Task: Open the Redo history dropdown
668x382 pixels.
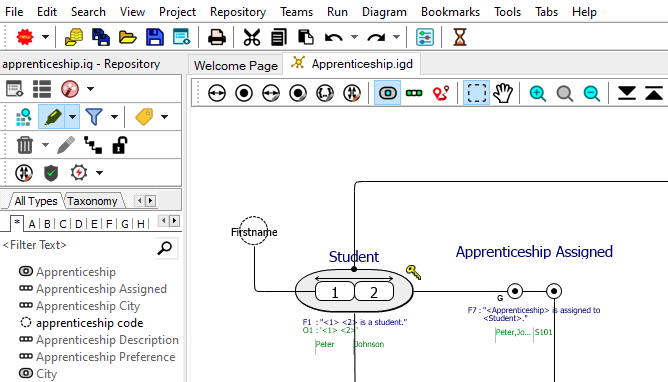Action: [396, 37]
